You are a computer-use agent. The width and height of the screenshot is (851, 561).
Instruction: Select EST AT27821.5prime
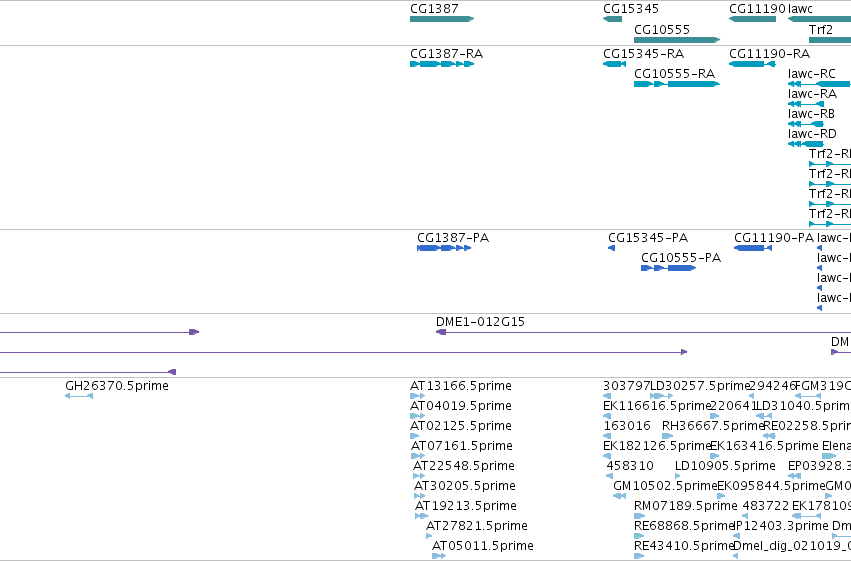(477, 526)
